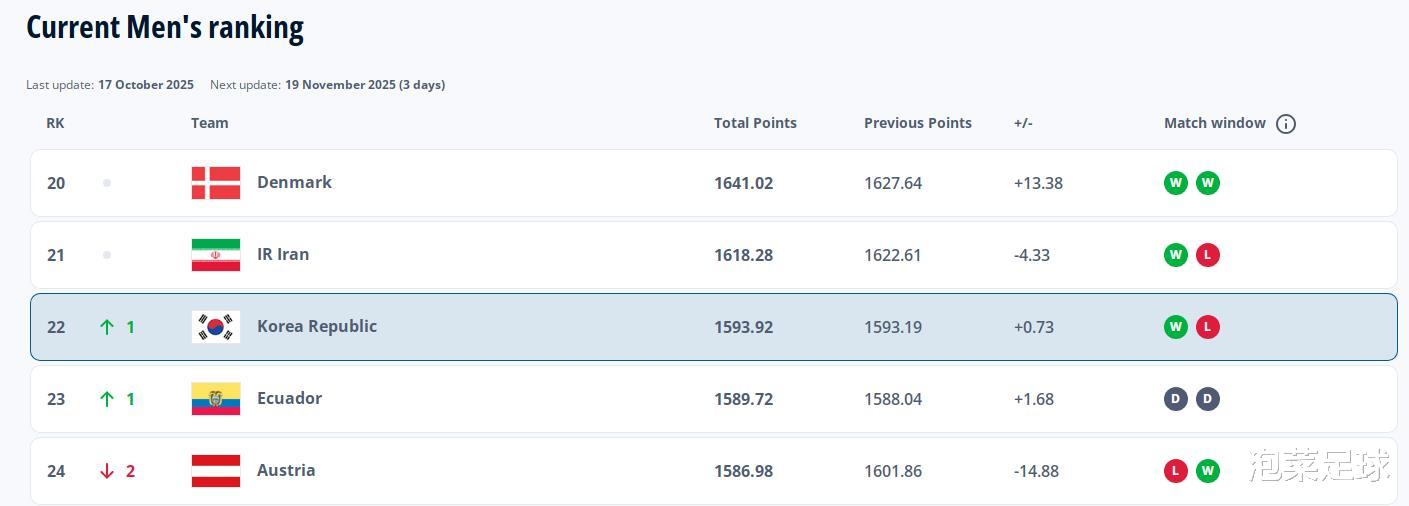Click Austria's red L match badge
Image resolution: width=1409 pixels, height=506 pixels.
(1176, 471)
